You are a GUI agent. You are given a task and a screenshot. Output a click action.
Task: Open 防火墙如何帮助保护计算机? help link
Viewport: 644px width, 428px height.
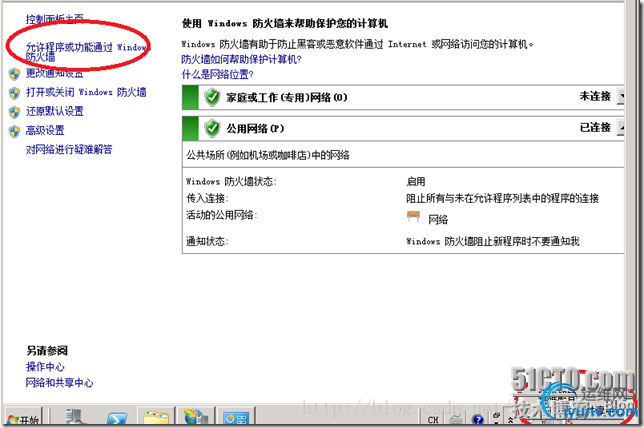tap(242, 60)
